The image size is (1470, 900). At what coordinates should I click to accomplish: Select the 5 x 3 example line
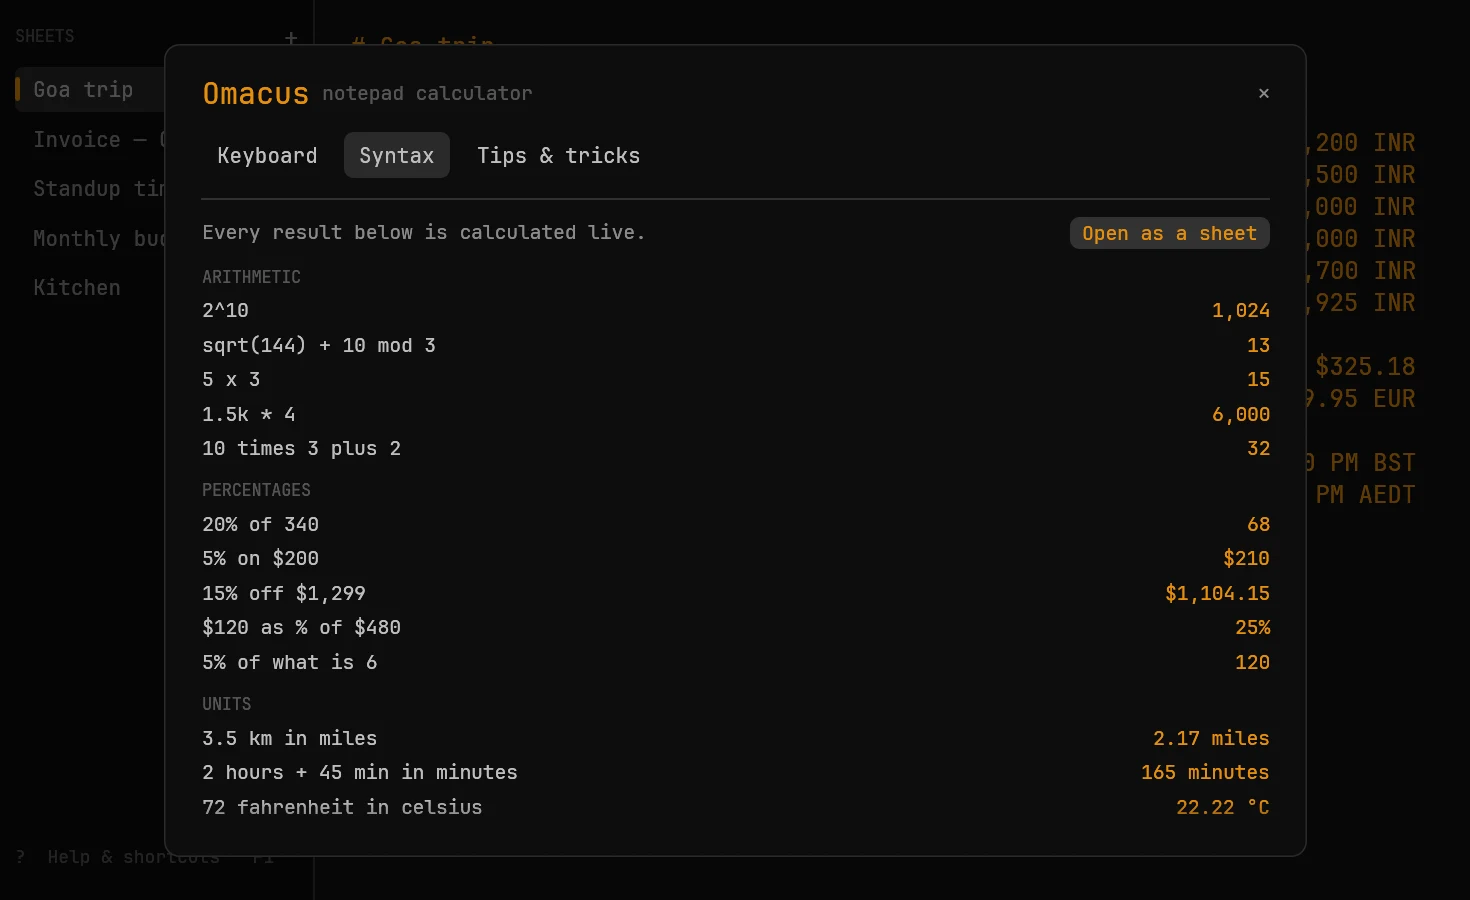click(x=231, y=379)
